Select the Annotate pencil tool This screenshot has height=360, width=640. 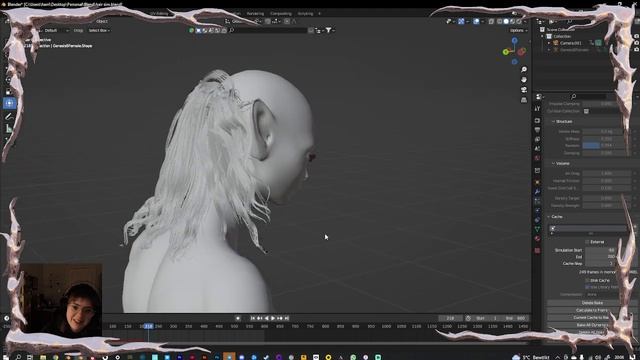click(9, 117)
